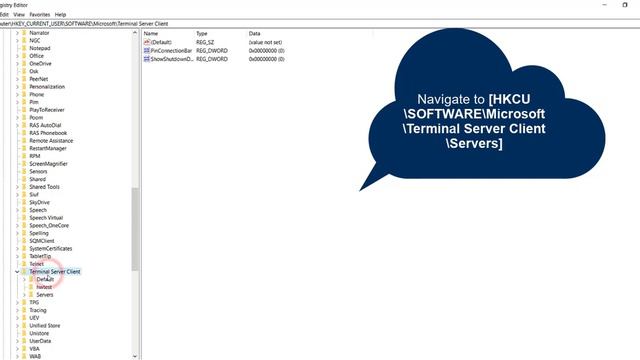Select the Default key label

pos(45,280)
